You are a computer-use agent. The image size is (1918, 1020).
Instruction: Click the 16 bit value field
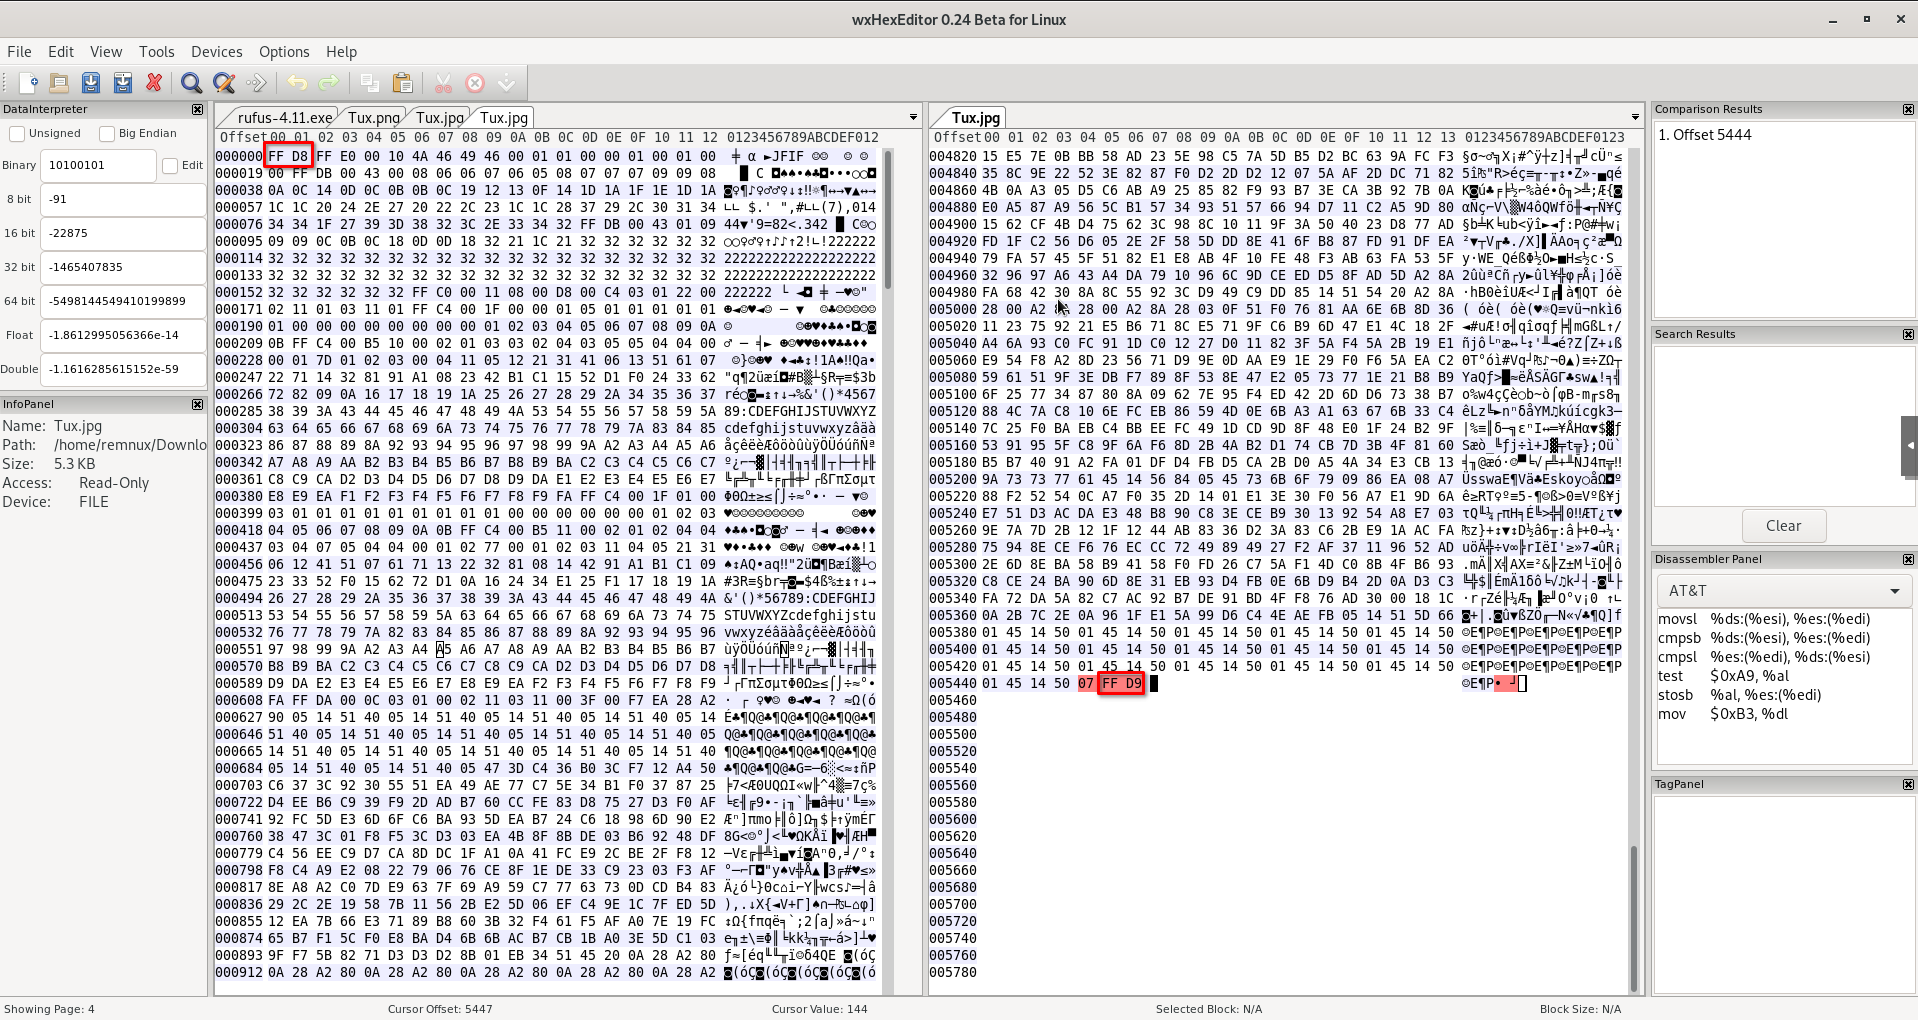click(x=123, y=234)
